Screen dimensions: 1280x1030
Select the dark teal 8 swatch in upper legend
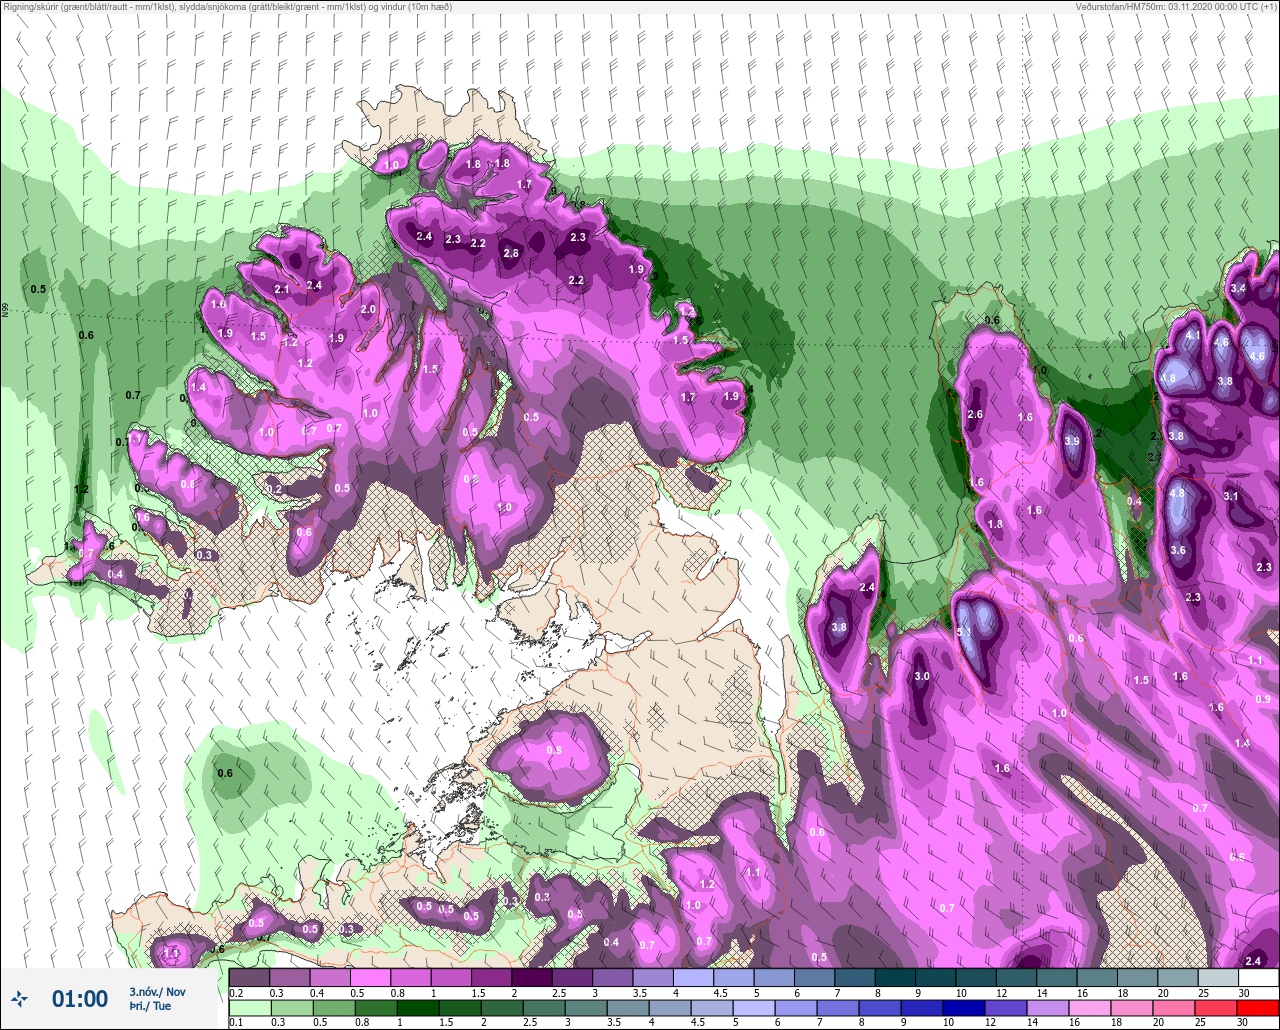tap(895, 977)
